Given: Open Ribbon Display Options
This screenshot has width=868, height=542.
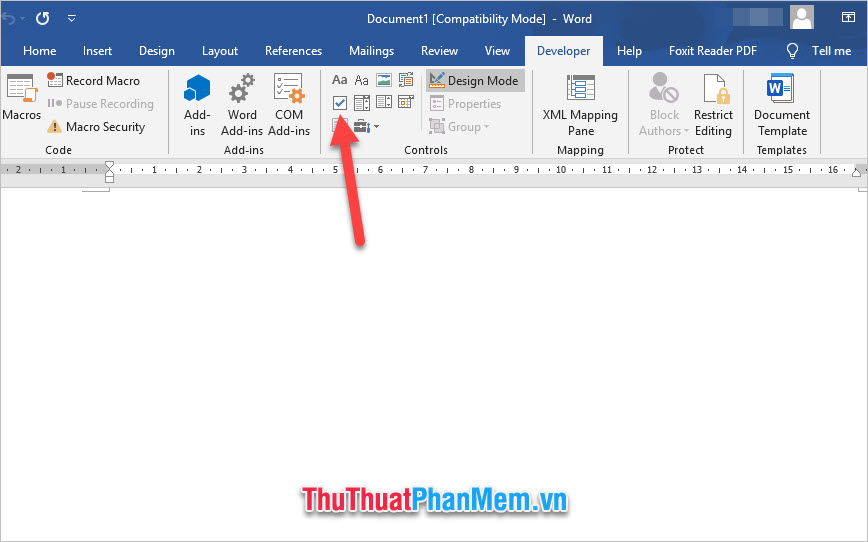Looking at the screenshot, I should [x=848, y=17].
